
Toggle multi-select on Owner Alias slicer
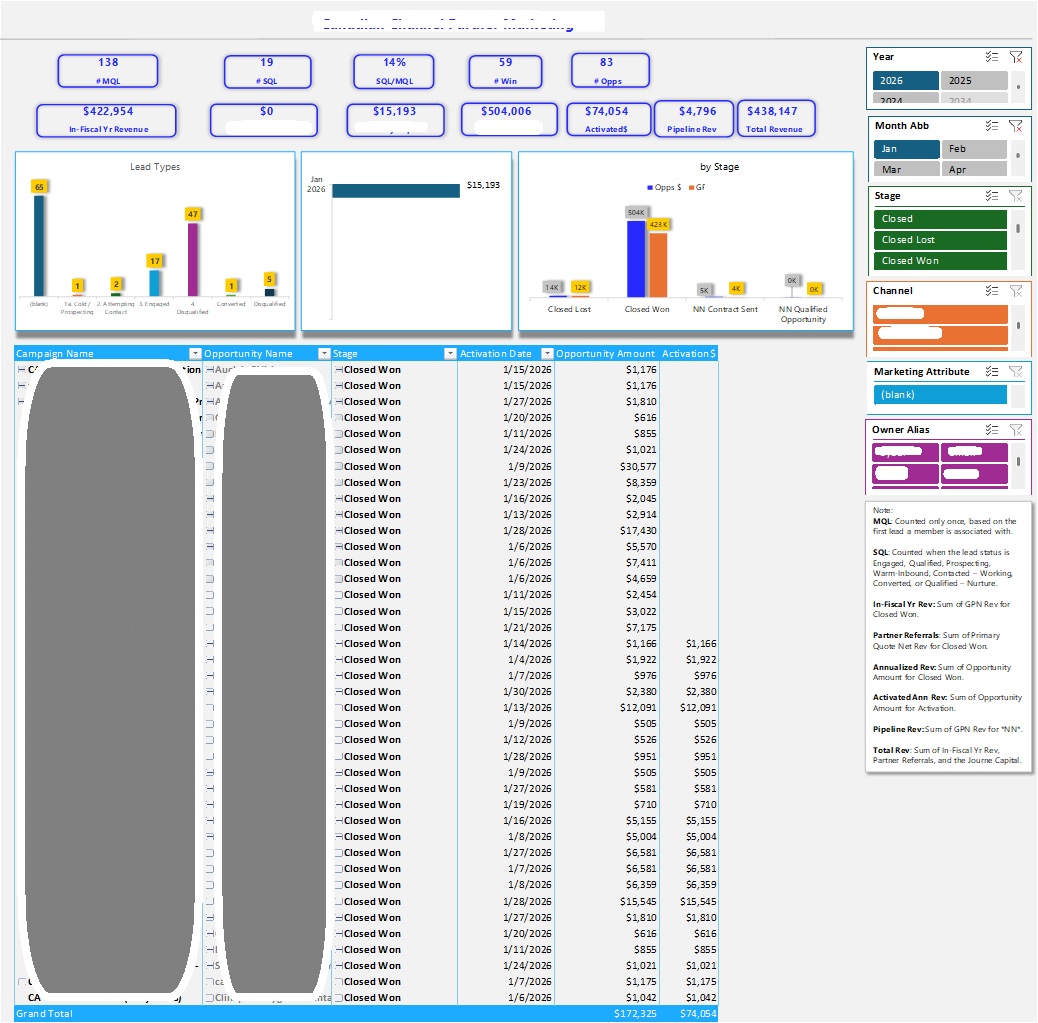992,430
